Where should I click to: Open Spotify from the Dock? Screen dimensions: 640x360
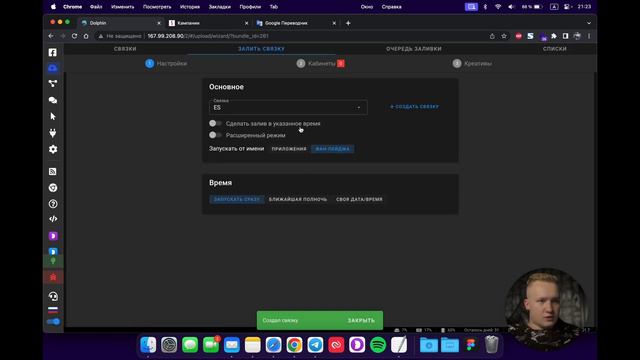(x=378, y=345)
